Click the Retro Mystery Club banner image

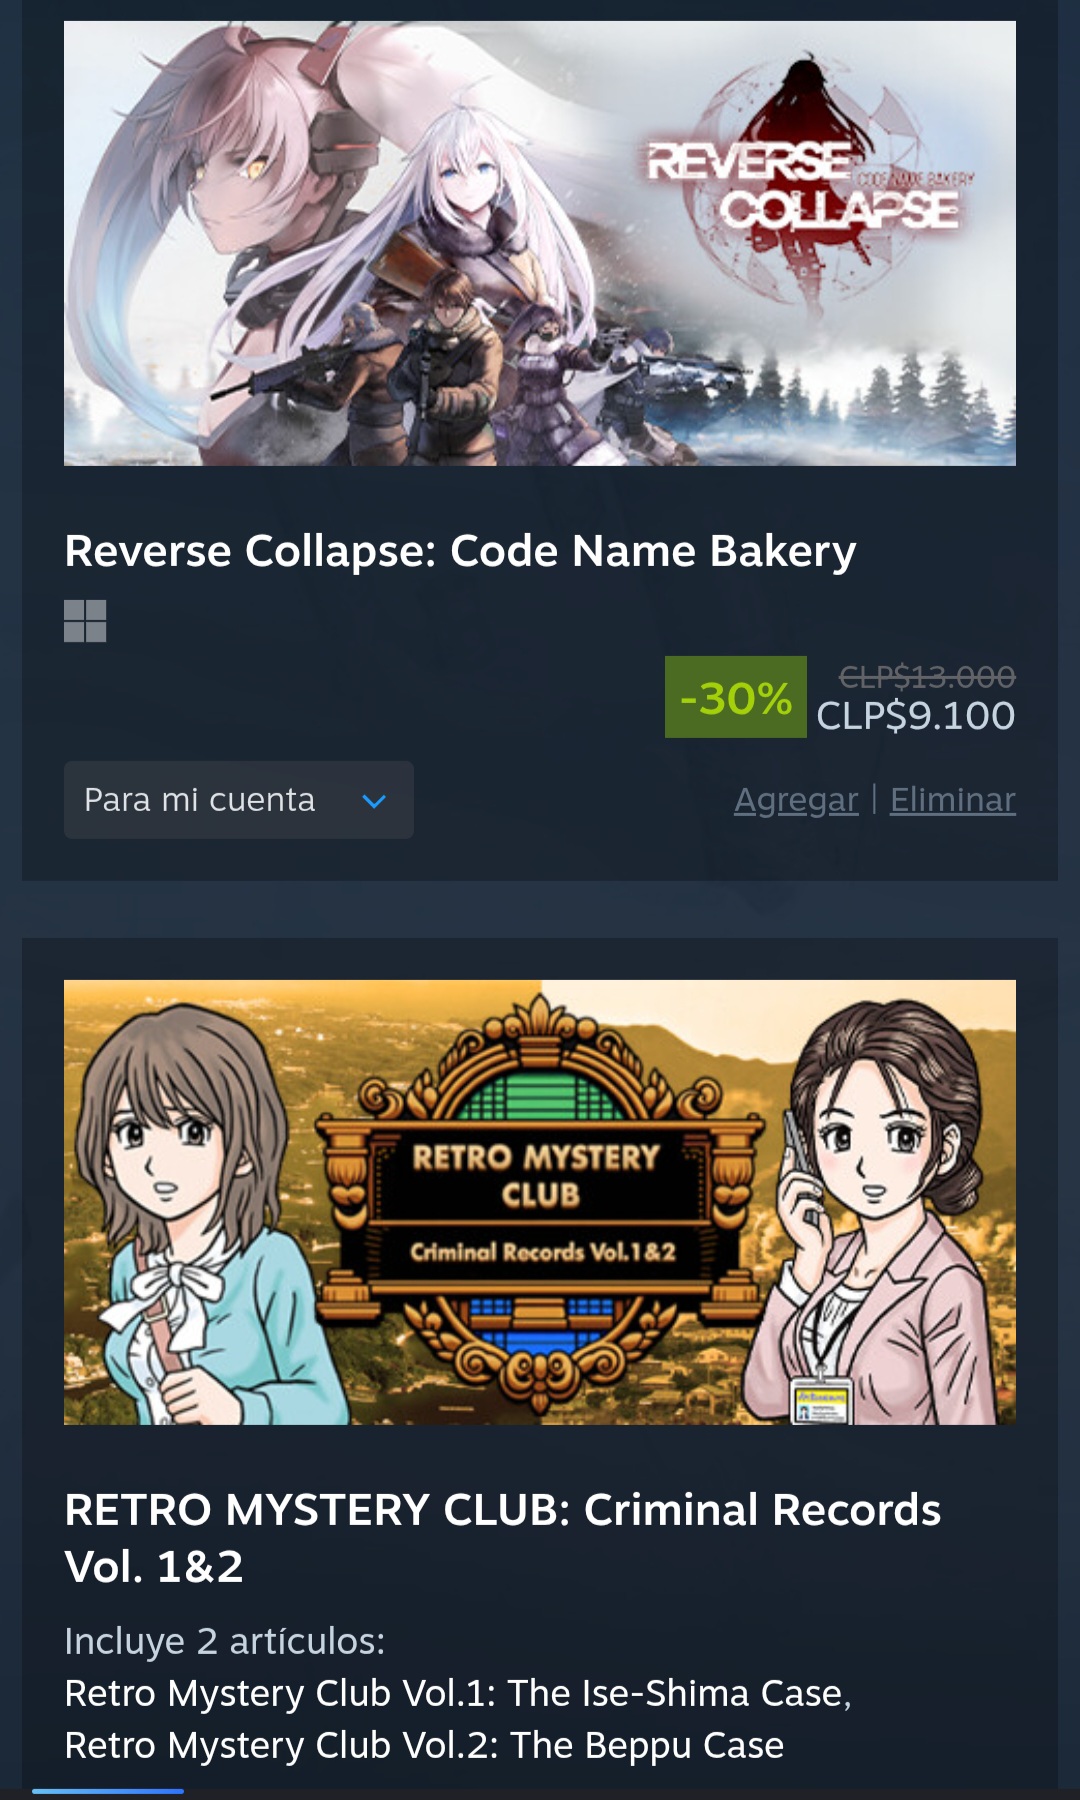coord(540,1202)
